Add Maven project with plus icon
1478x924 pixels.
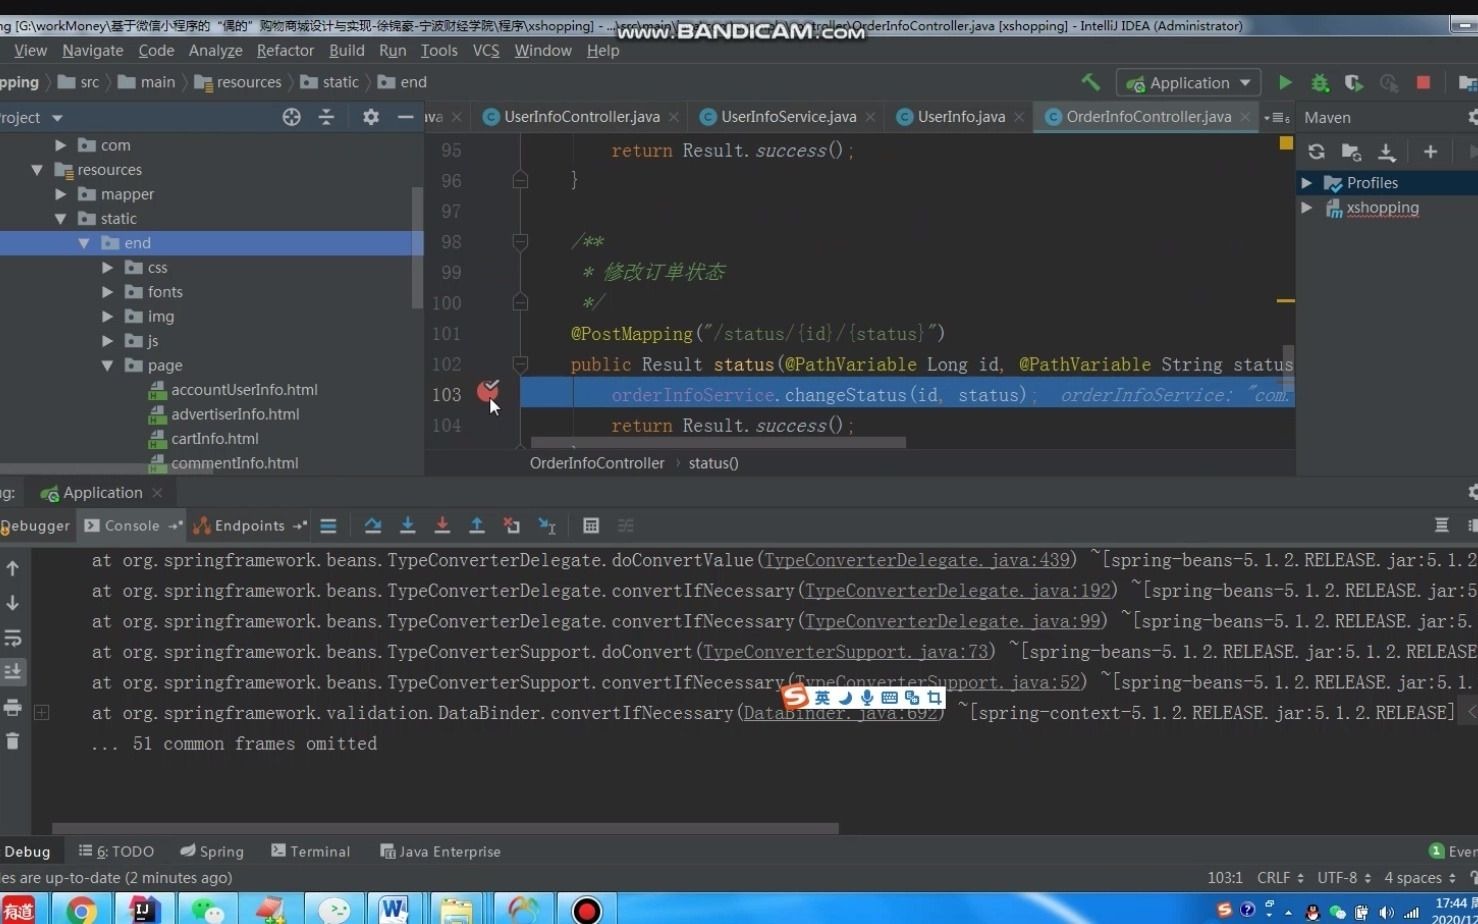pyautogui.click(x=1430, y=152)
